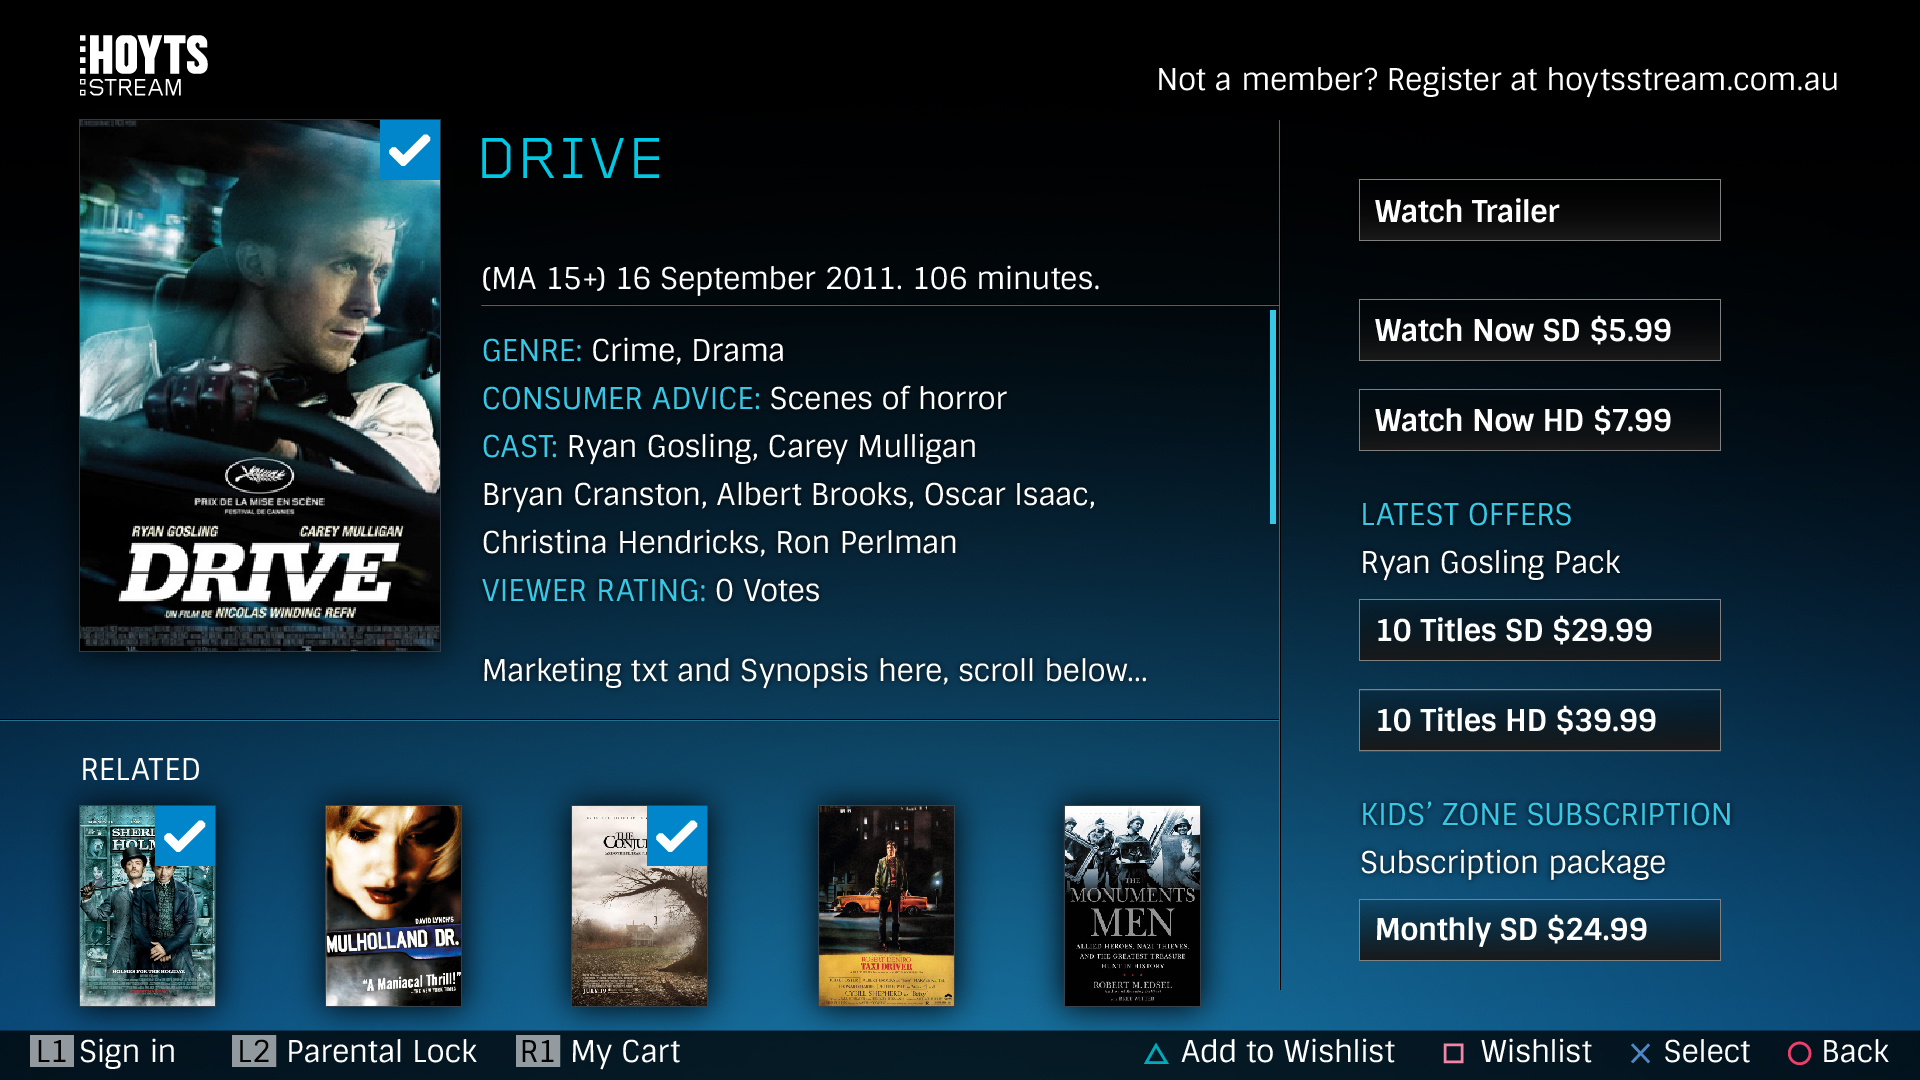Click the Ryan Gosling Pack SD bundle

tap(1540, 629)
